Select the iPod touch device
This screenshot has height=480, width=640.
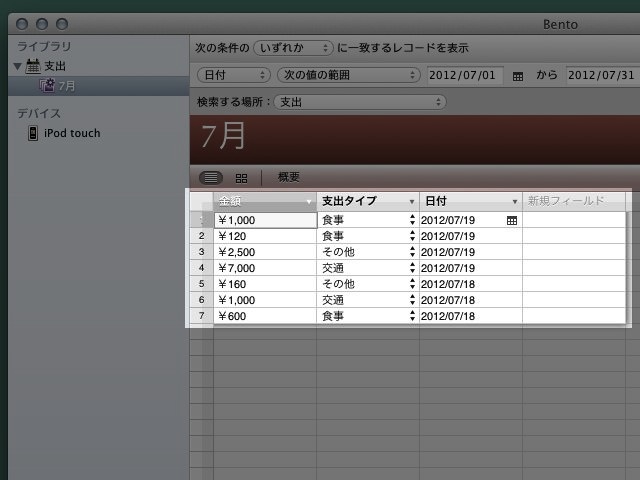(72, 133)
